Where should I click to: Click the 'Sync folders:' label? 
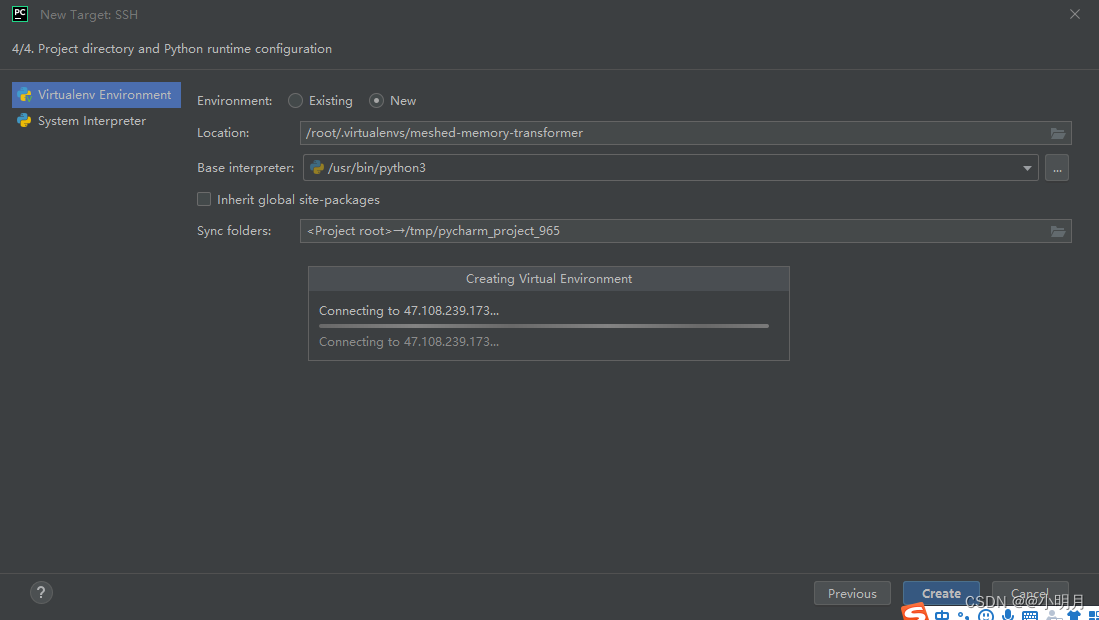click(x=234, y=231)
